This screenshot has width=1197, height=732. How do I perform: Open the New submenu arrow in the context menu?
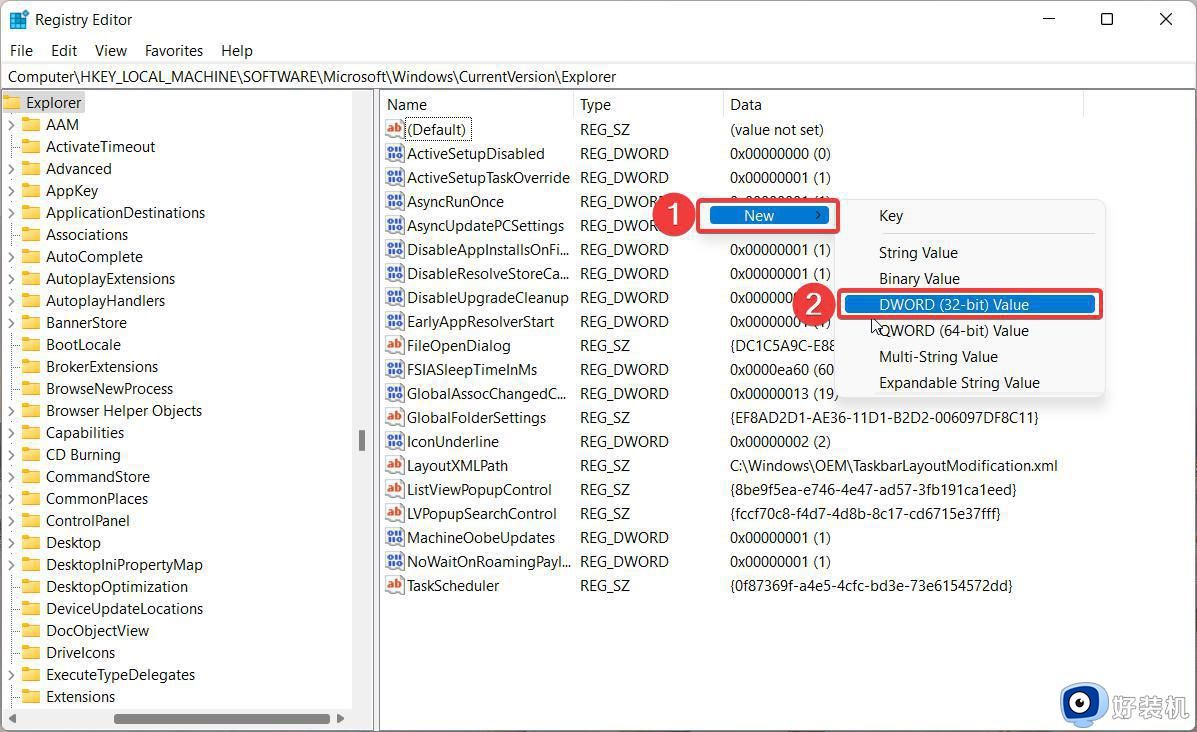[818, 215]
